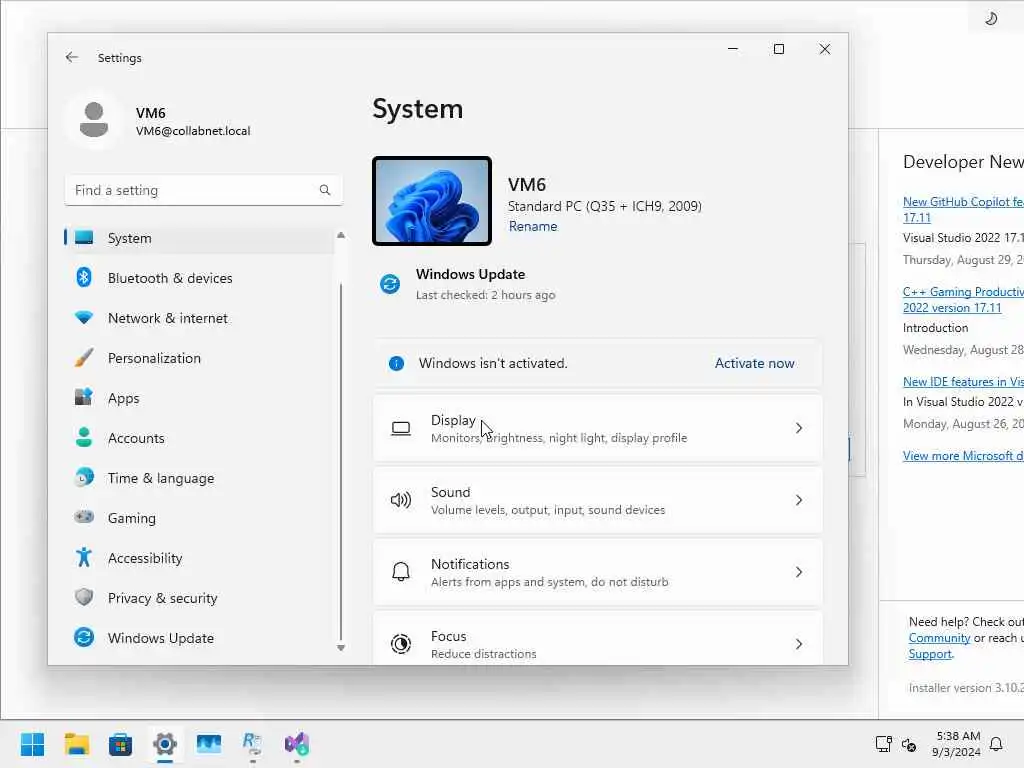Click the muted volume tray icon

point(909,744)
